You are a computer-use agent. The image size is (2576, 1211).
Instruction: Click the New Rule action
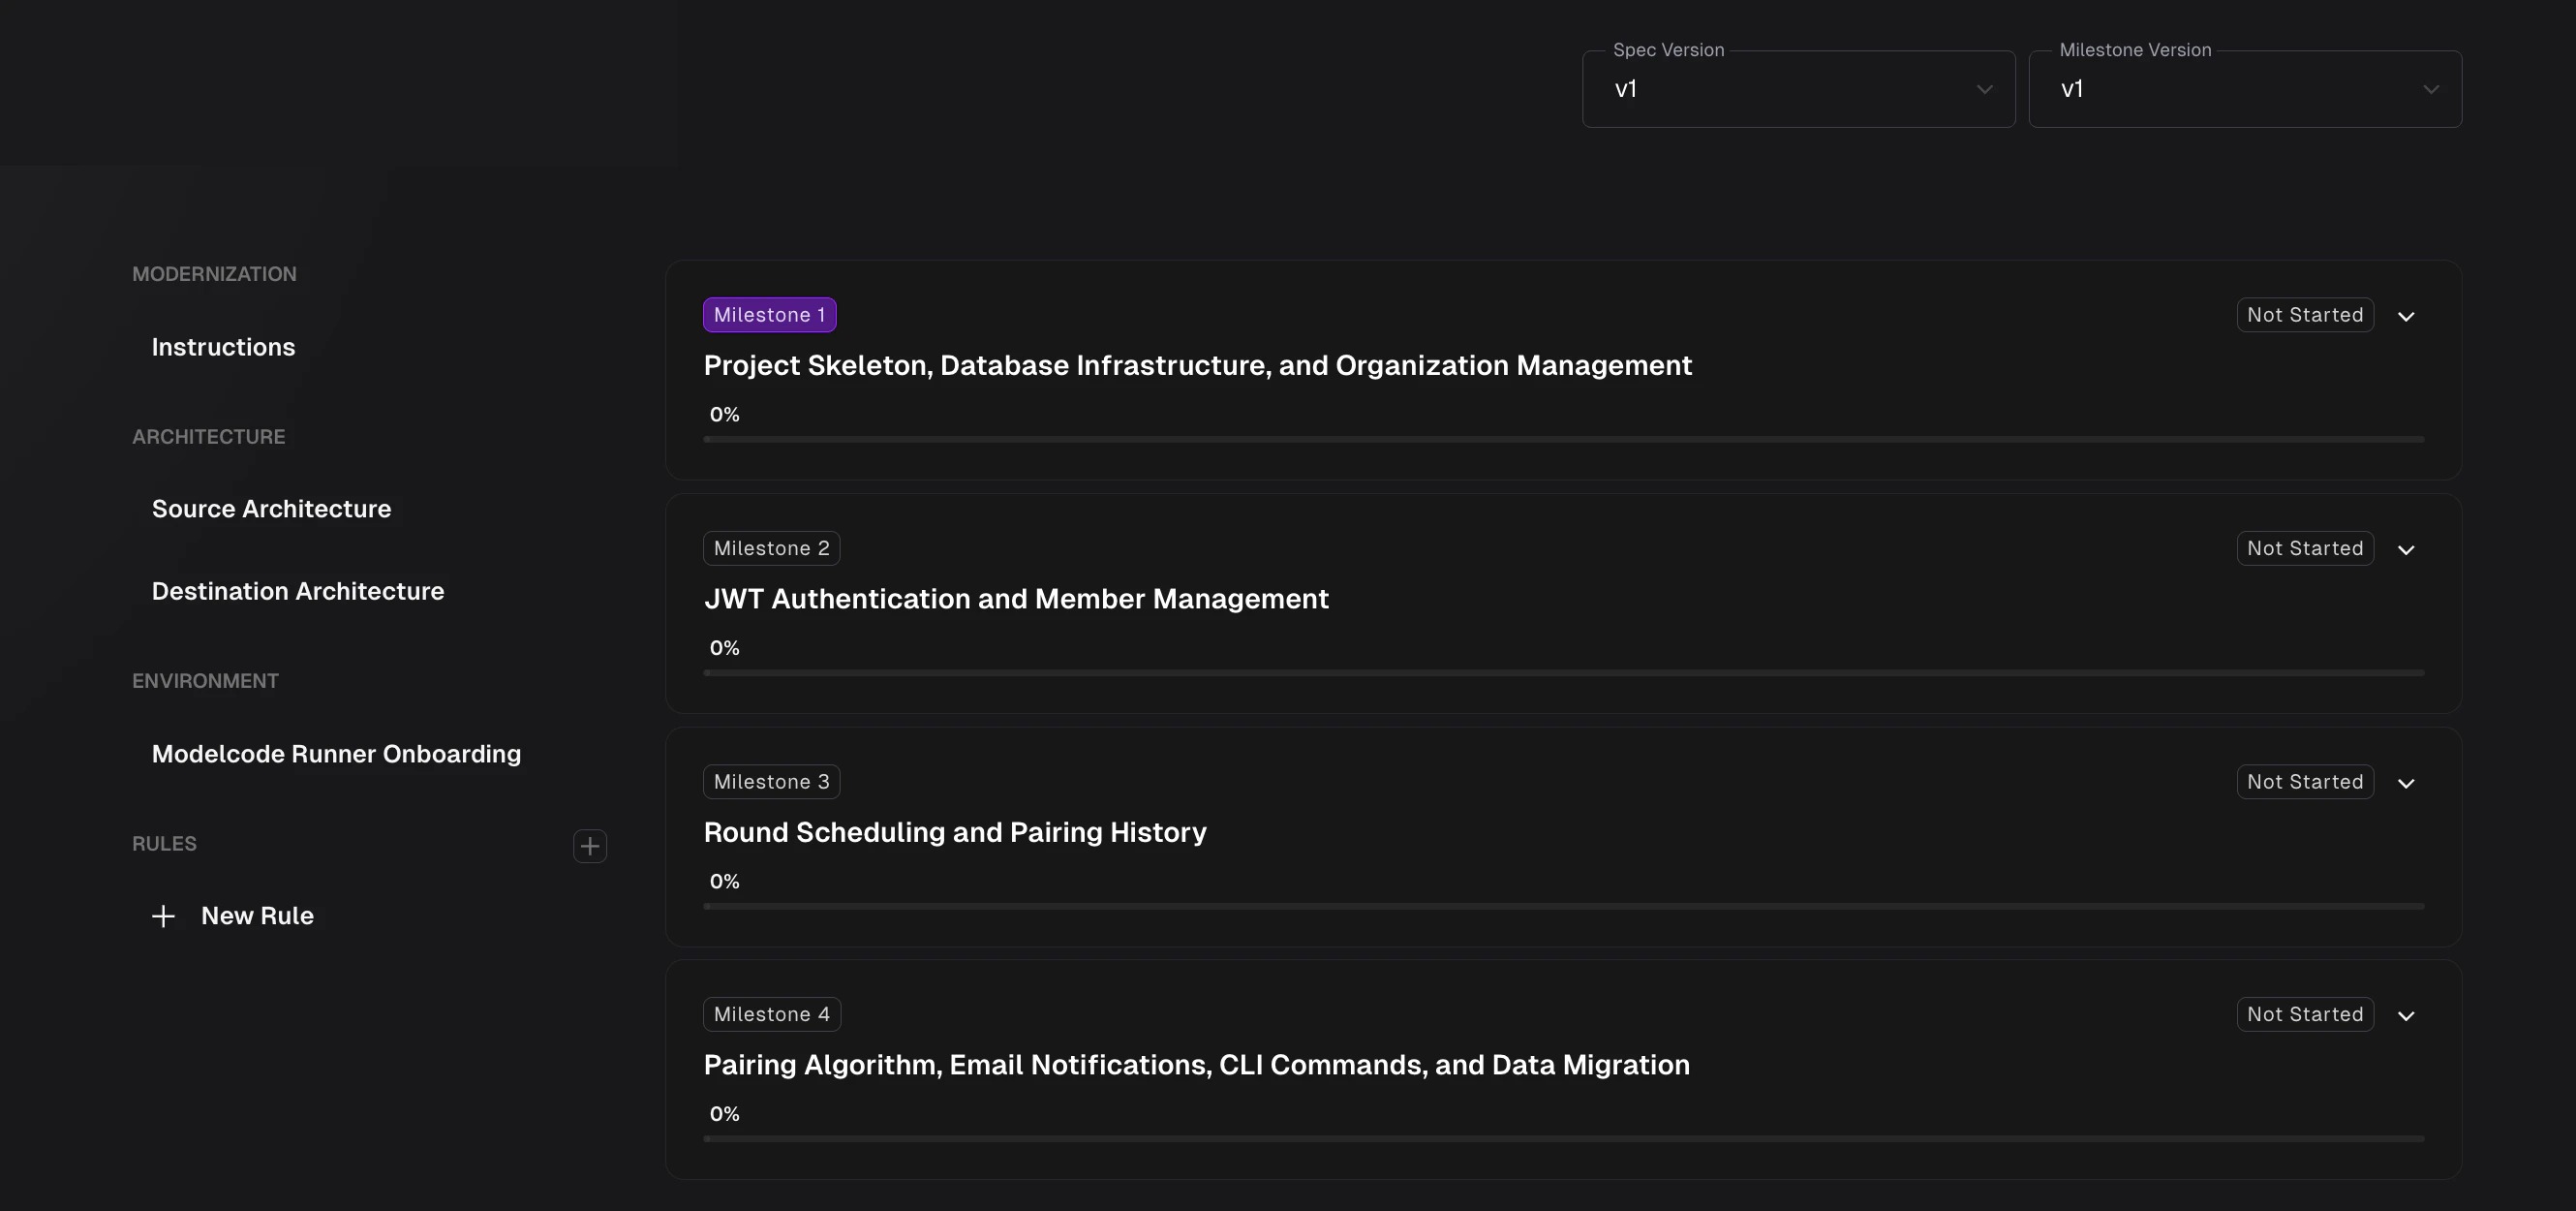click(257, 915)
